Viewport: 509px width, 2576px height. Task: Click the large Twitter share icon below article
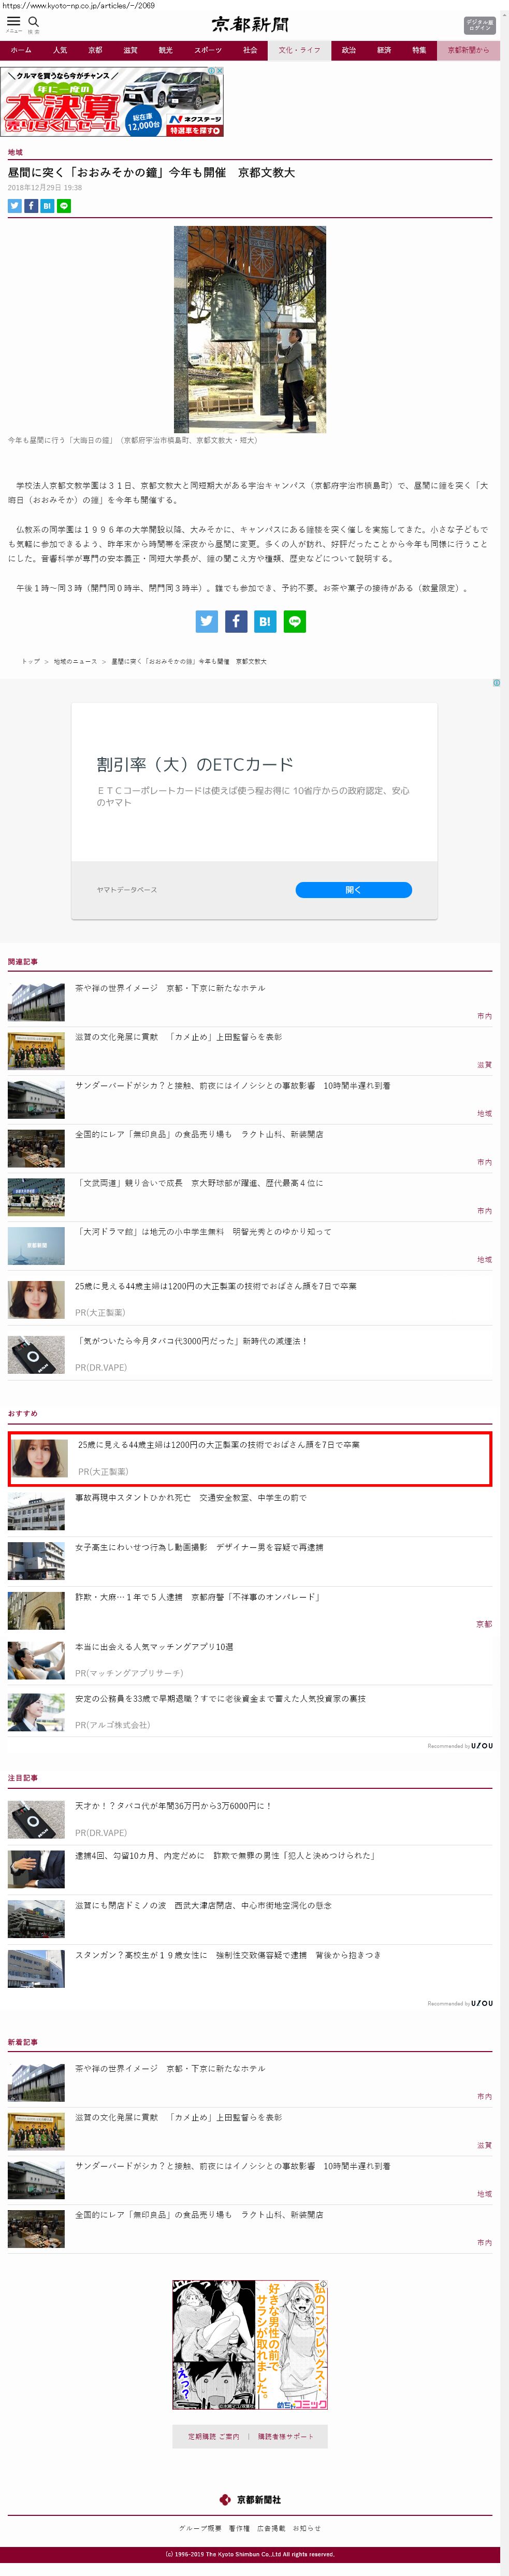[207, 621]
